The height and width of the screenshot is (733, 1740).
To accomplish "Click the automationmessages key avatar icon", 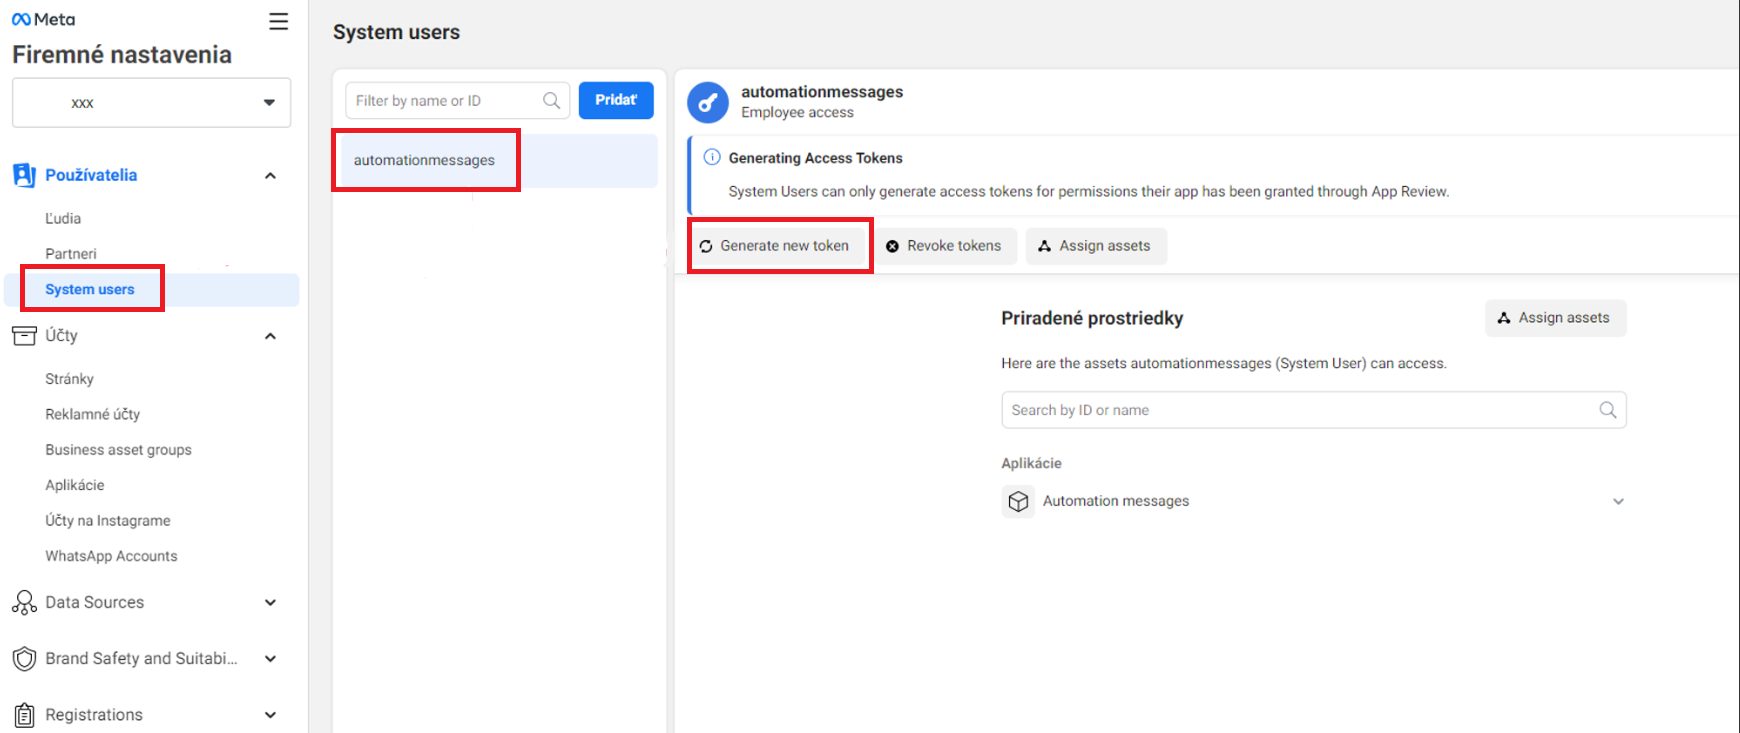I will pyautogui.click(x=708, y=102).
